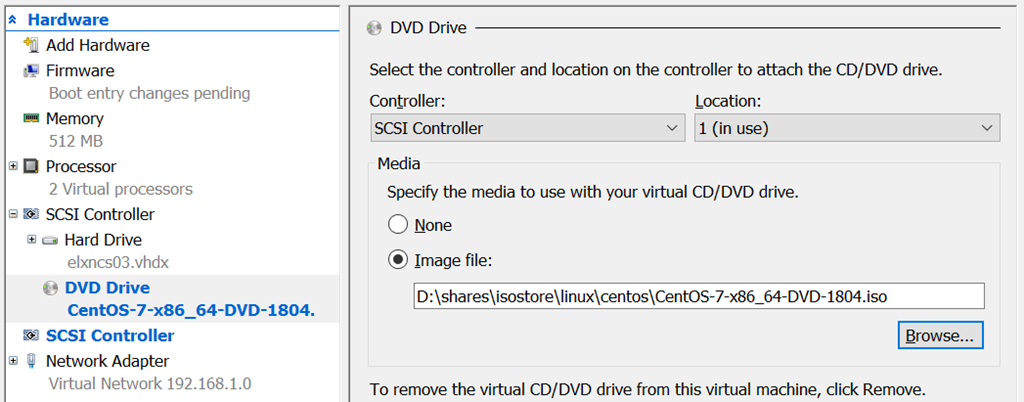Select the None media option

click(x=398, y=225)
